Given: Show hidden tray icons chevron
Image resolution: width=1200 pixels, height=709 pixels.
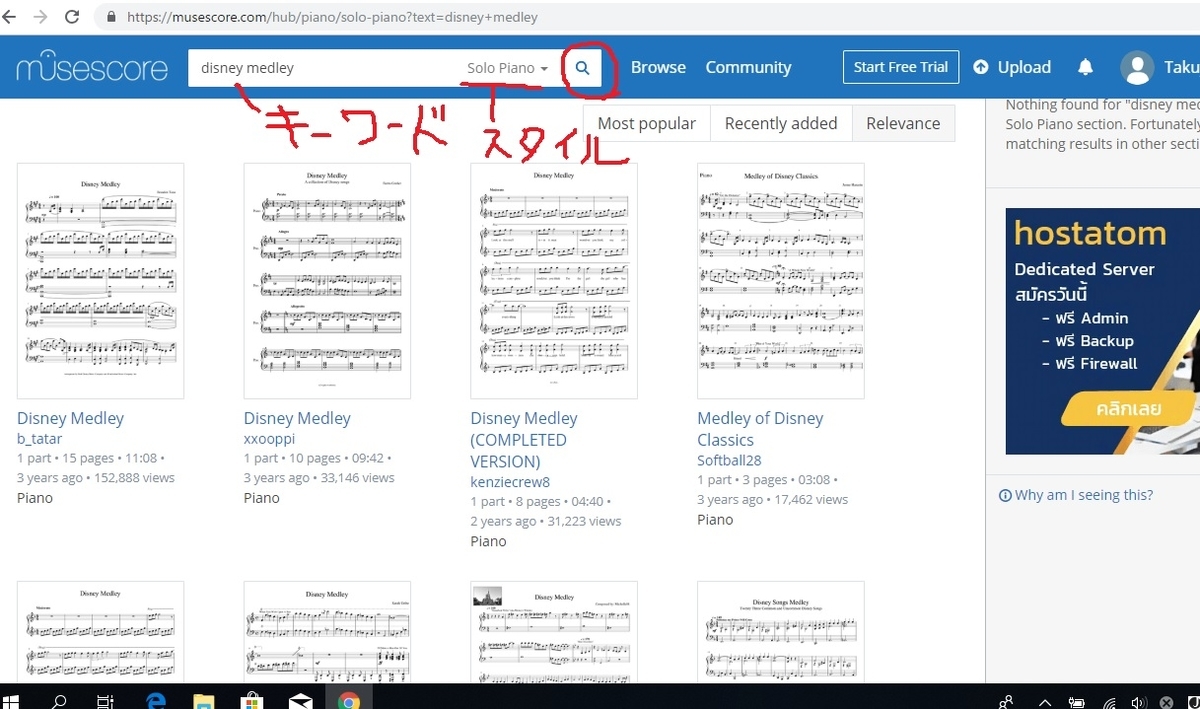Looking at the screenshot, I should (x=1043, y=701).
